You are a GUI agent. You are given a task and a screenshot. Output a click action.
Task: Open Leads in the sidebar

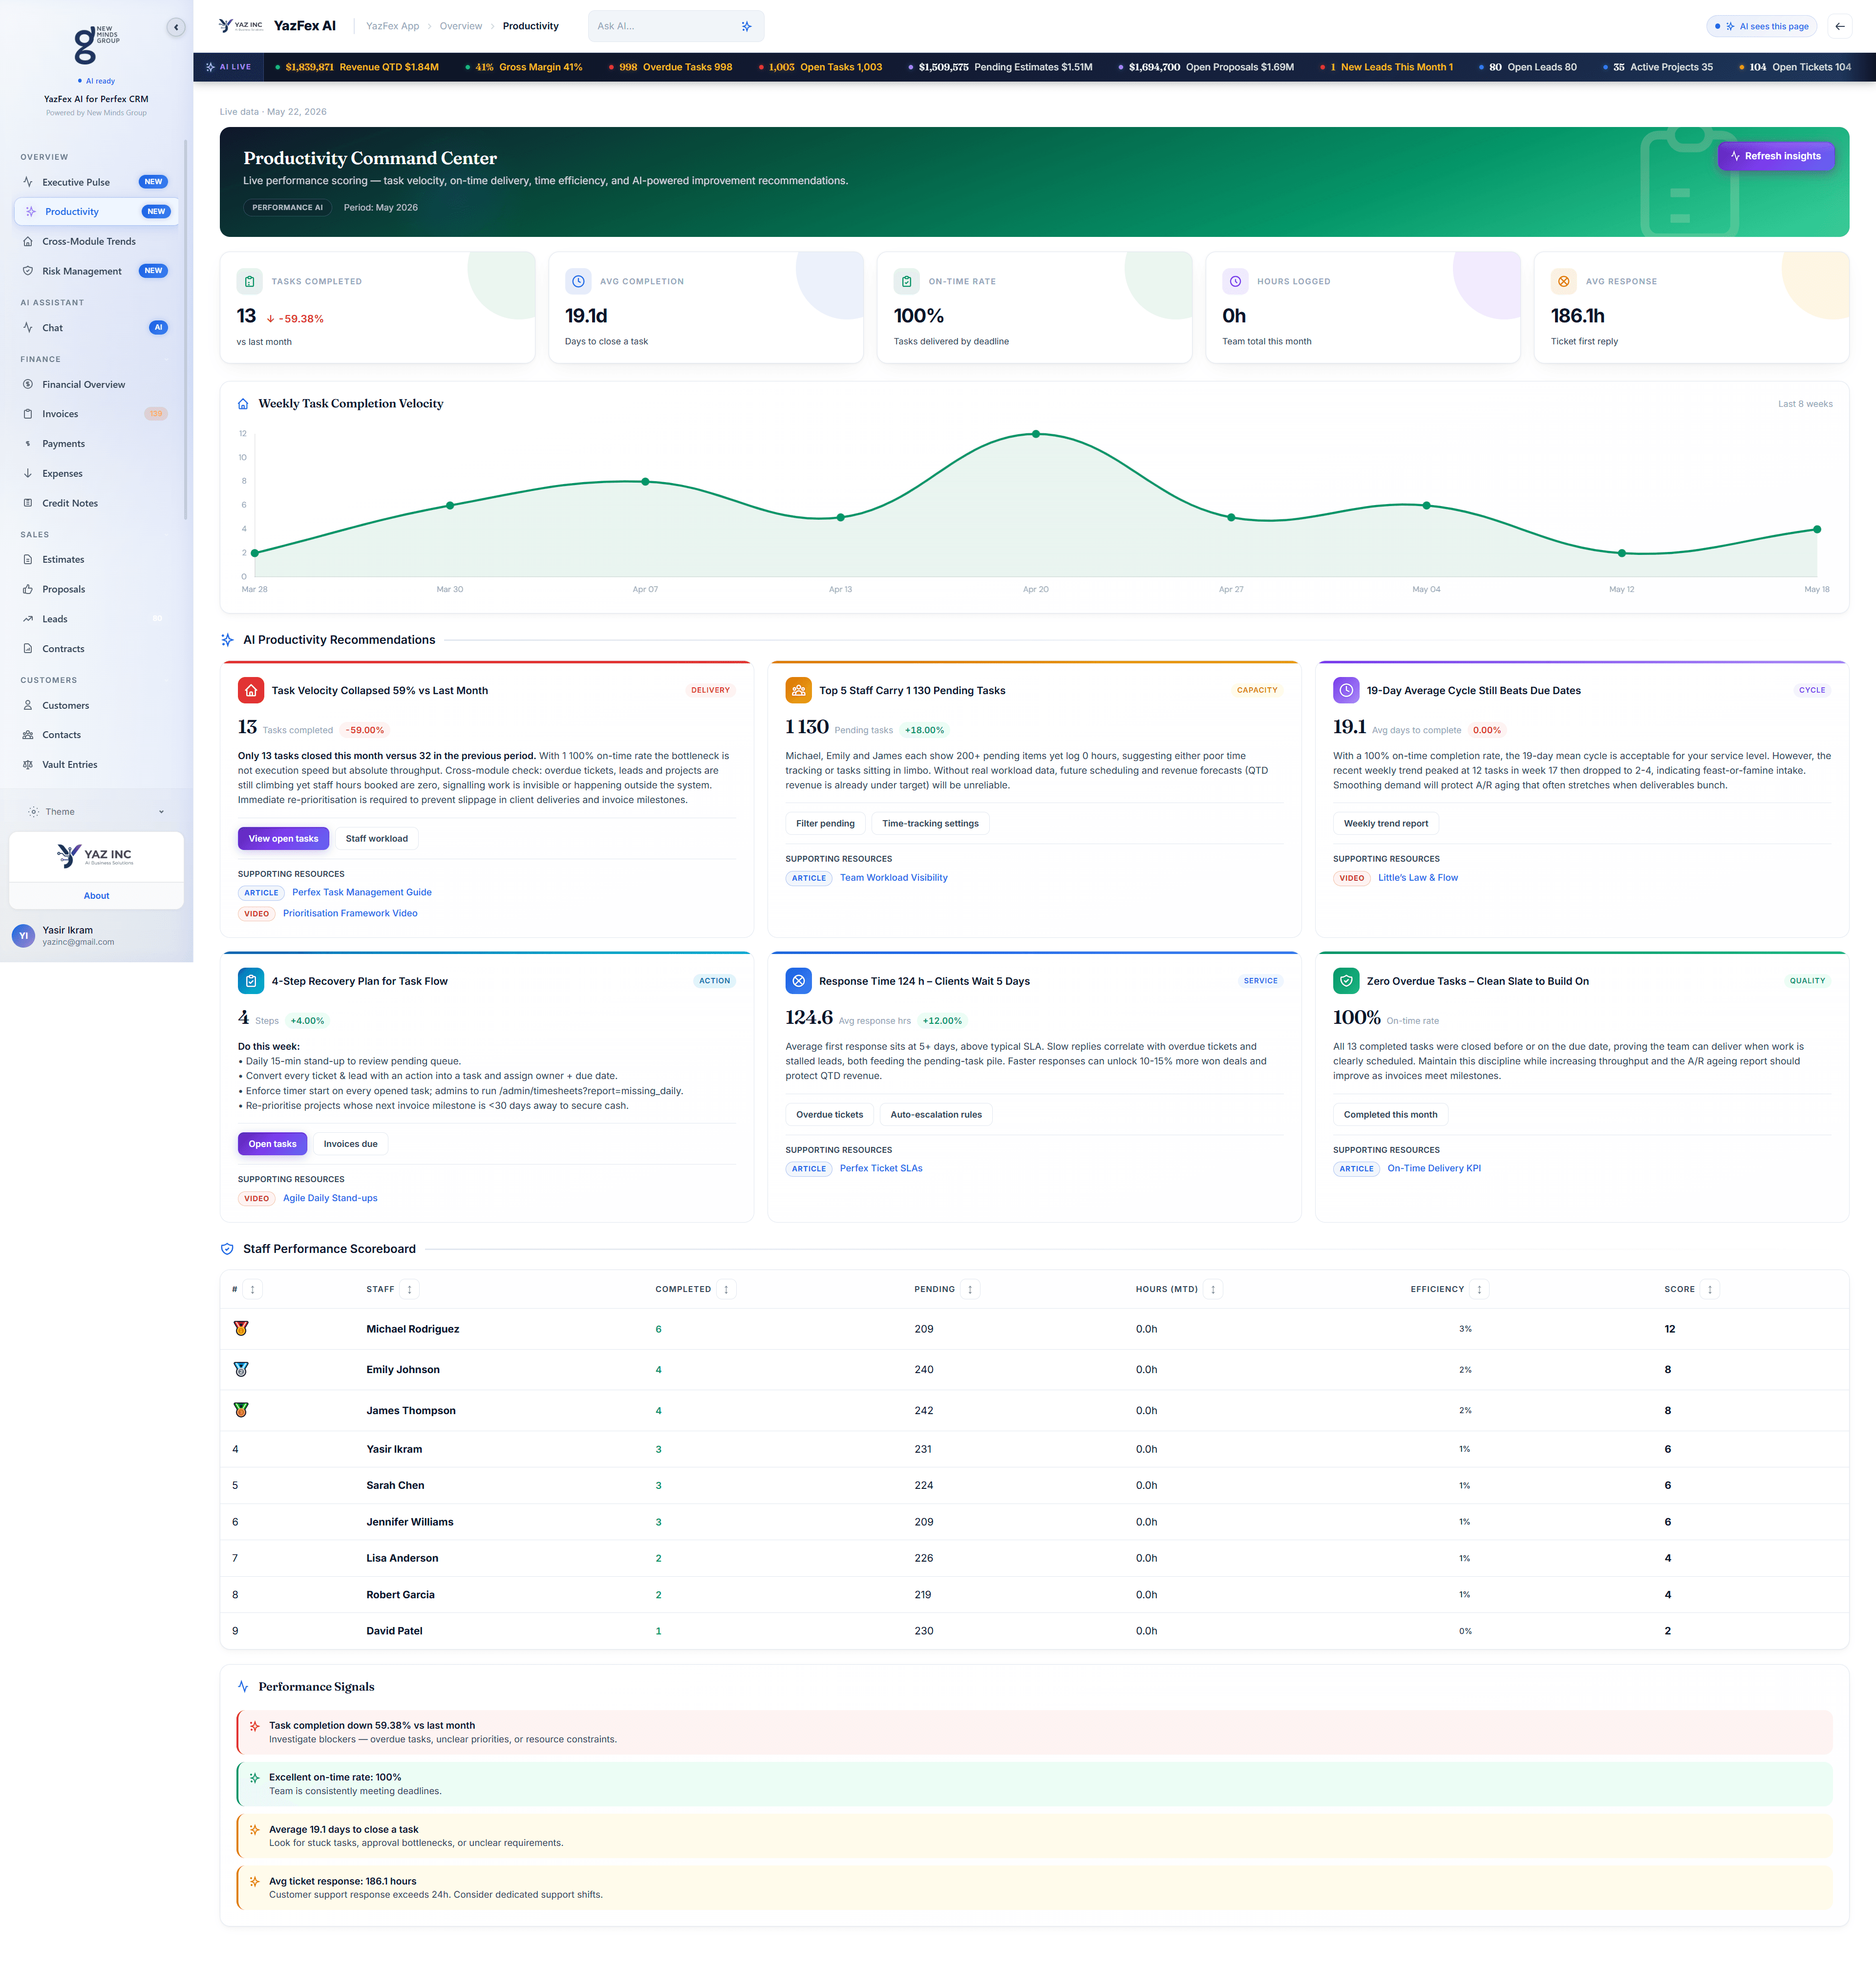point(96,619)
